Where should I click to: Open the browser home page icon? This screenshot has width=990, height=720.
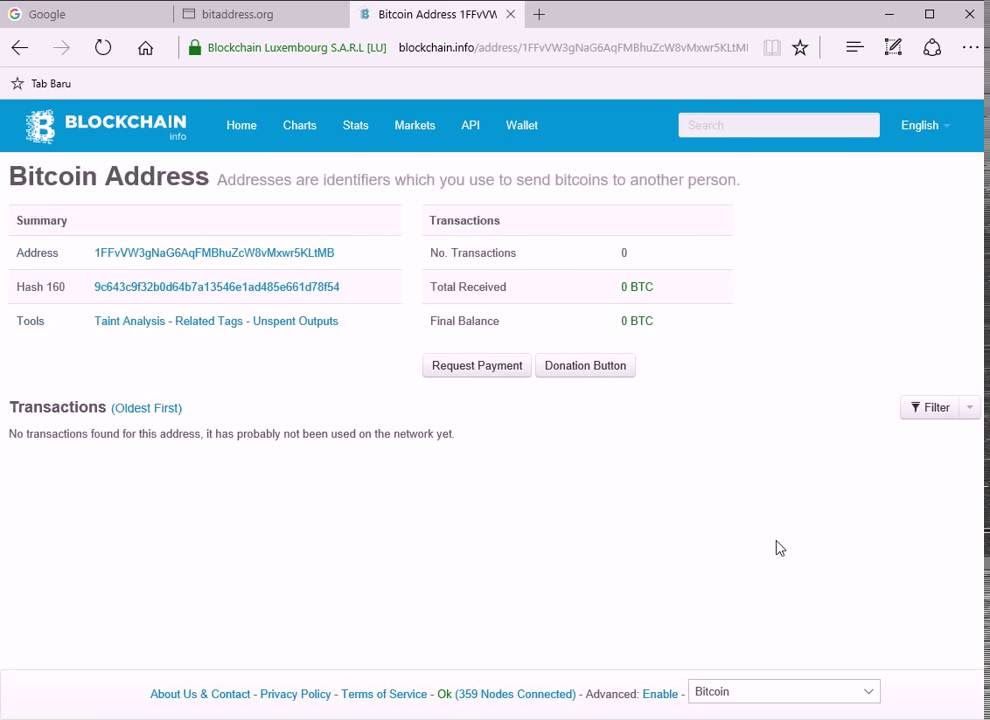[x=145, y=48]
